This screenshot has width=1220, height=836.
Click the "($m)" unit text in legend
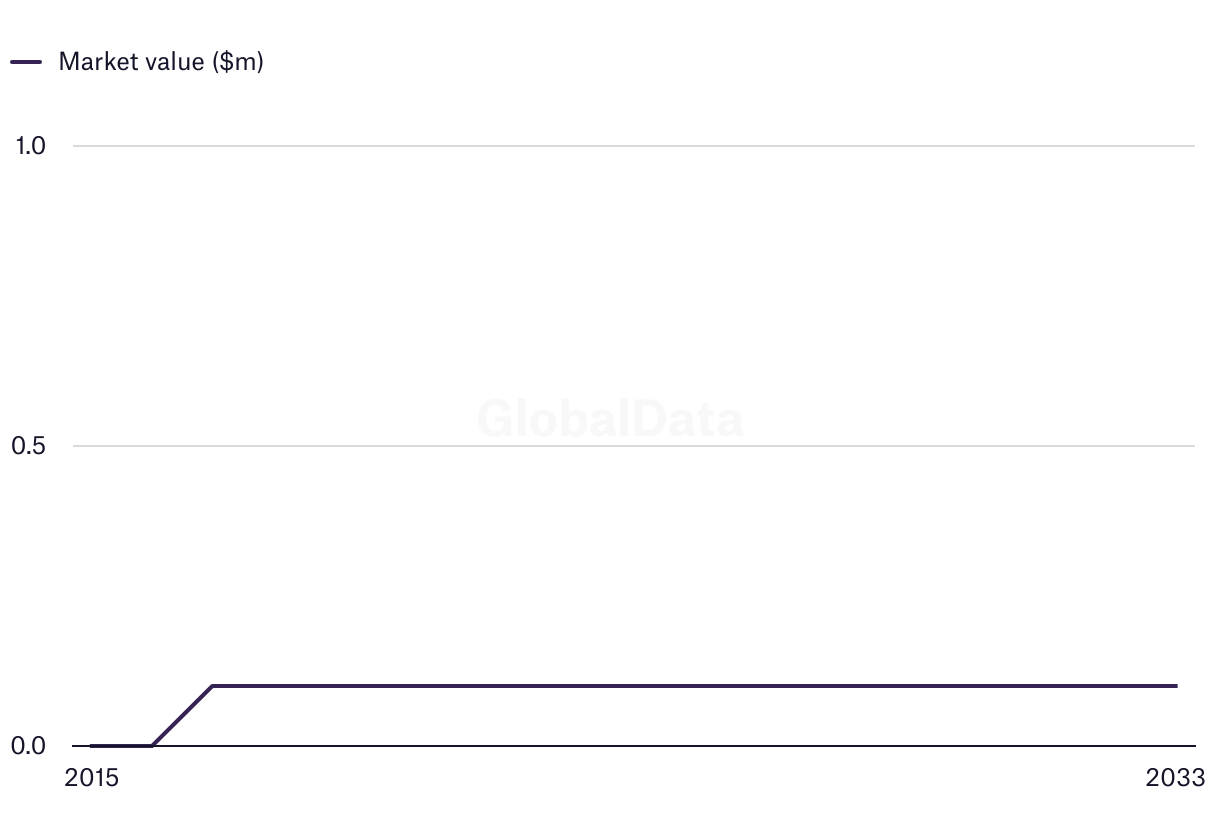(x=238, y=62)
